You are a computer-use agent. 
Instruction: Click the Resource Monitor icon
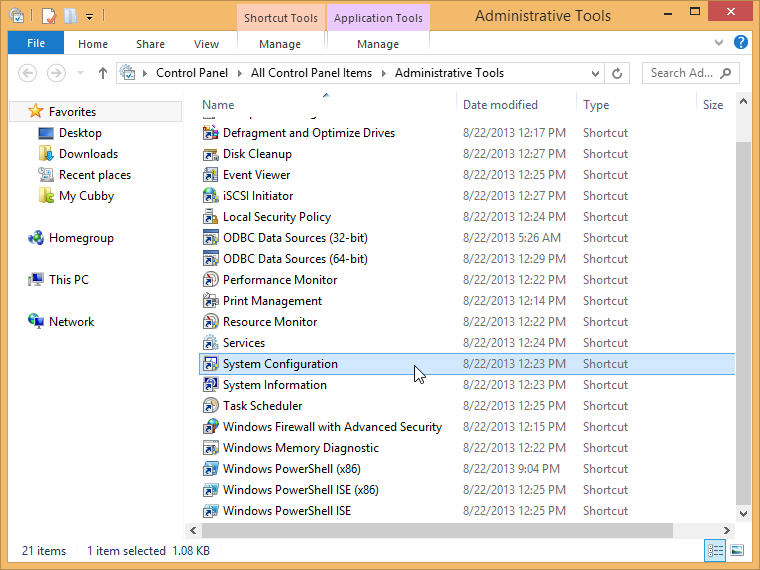[x=210, y=322]
